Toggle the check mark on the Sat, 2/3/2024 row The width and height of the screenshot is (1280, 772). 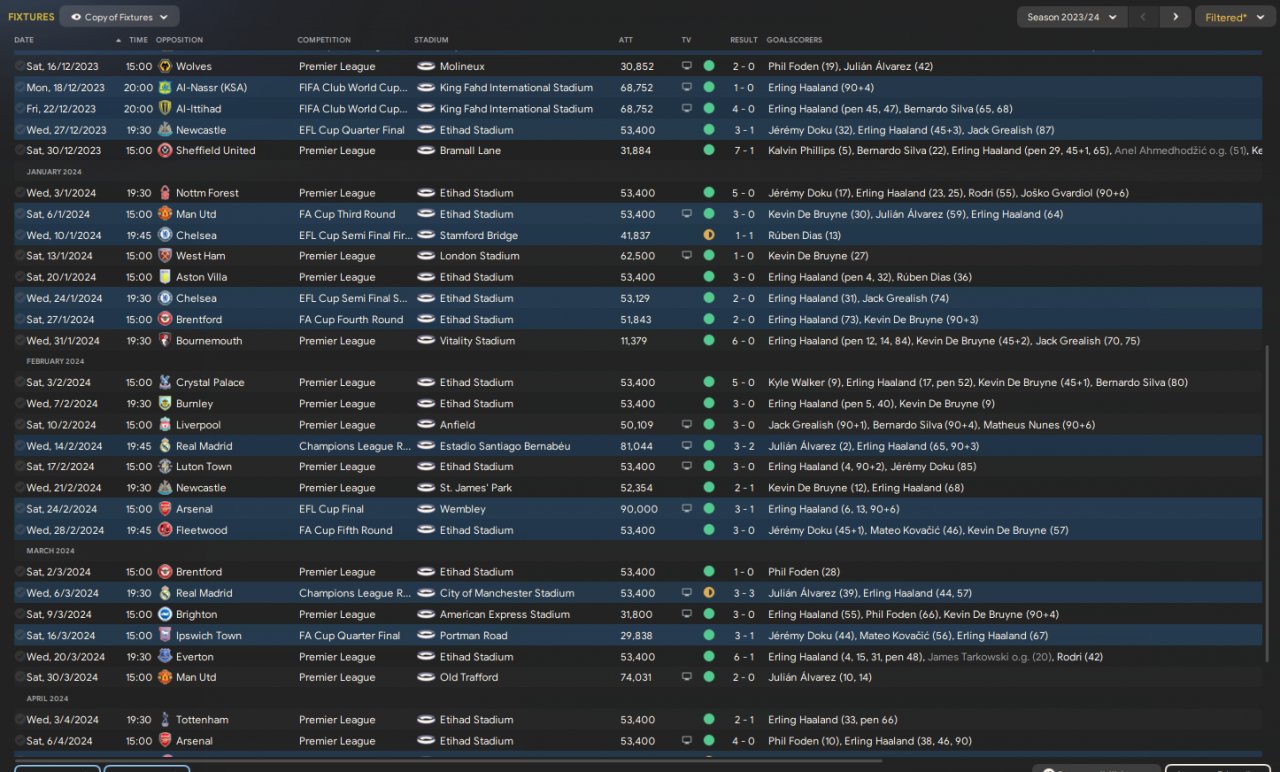point(20,572)
